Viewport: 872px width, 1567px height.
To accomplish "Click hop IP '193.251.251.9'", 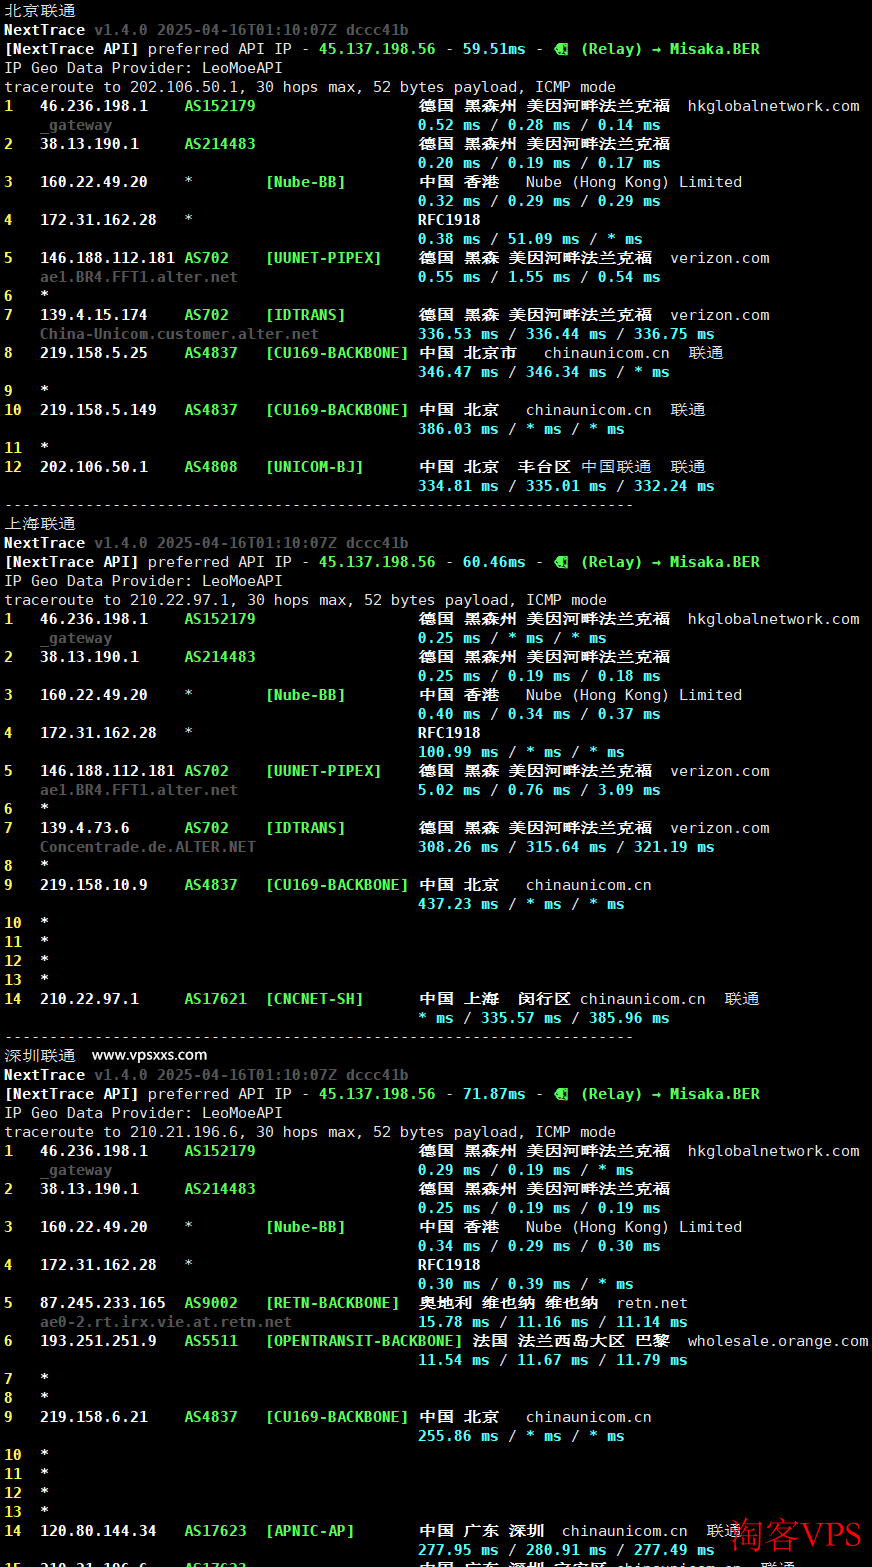I will [x=98, y=1341].
